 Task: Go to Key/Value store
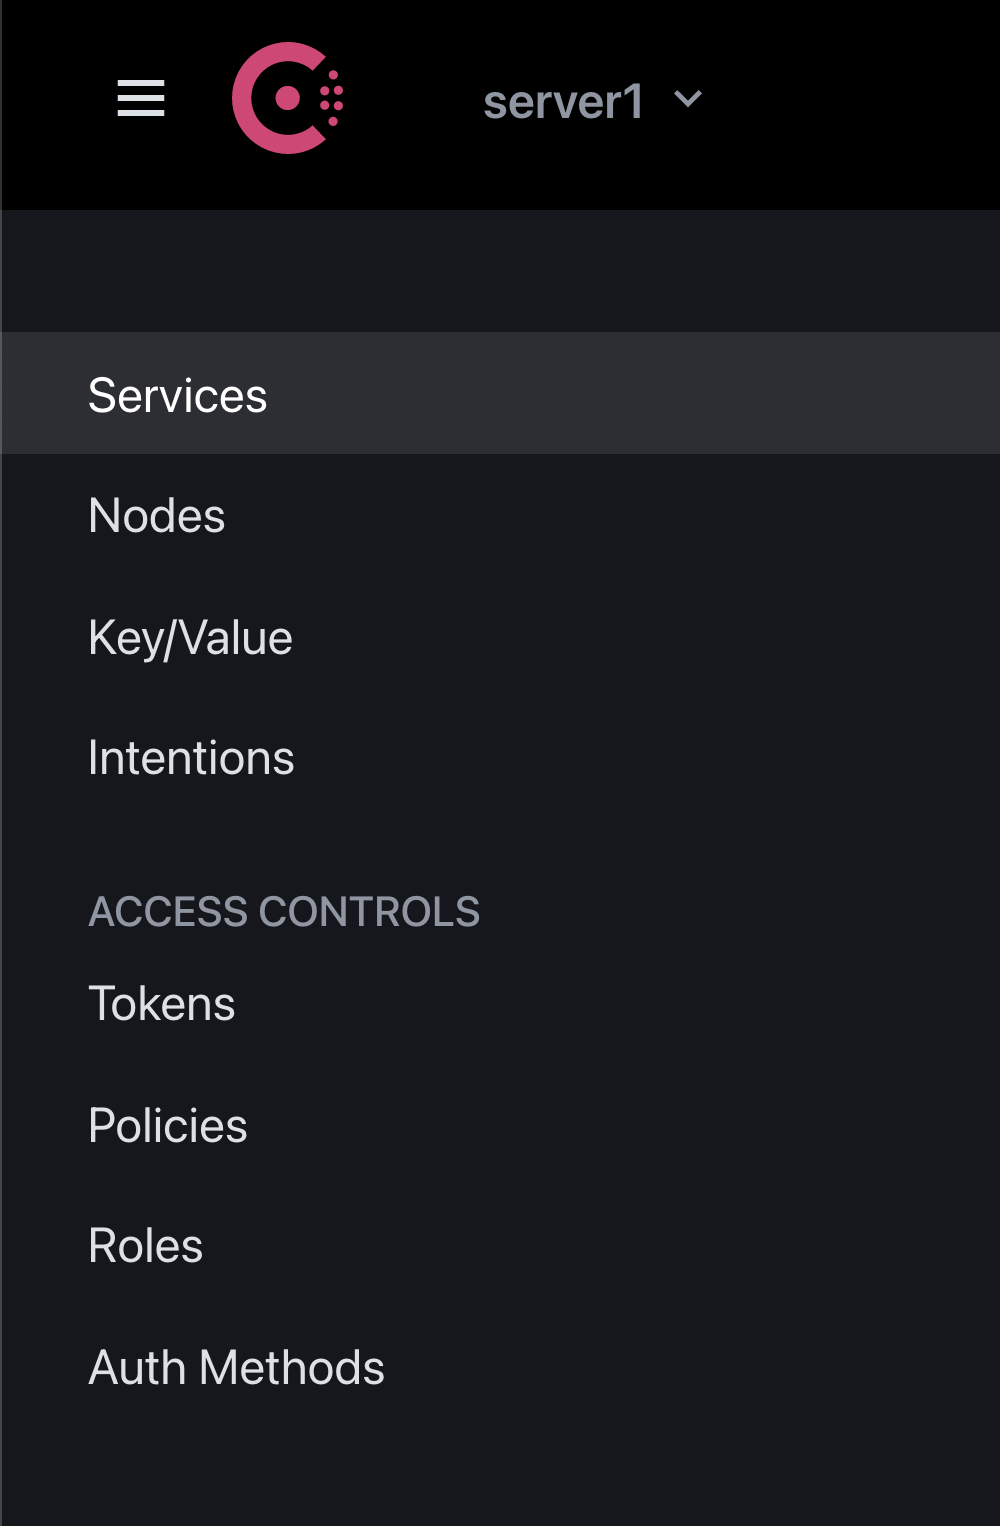(190, 638)
